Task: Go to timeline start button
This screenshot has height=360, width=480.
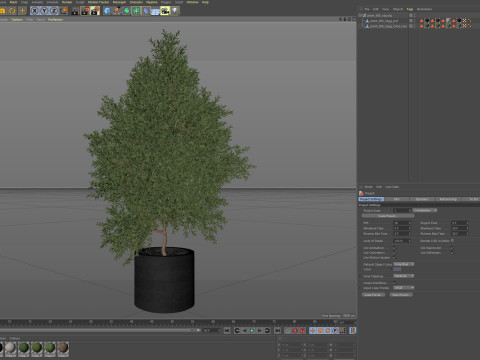Action: point(227,330)
